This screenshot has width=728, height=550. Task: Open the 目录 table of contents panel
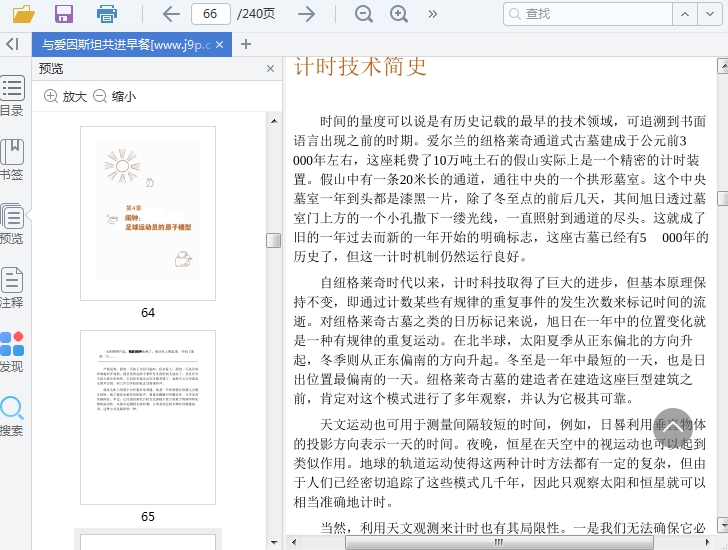pos(12,96)
